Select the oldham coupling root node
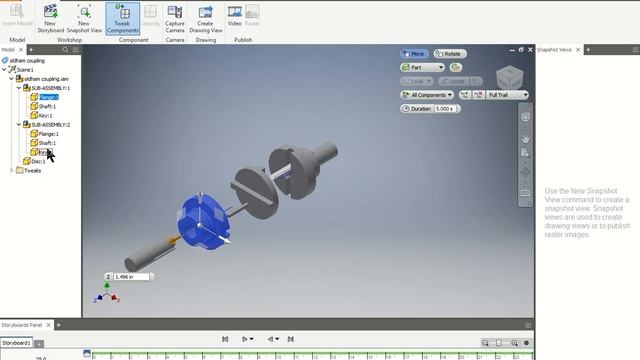This screenshot has height=360, width=640. pyautogui.click(x=27, y=60)
